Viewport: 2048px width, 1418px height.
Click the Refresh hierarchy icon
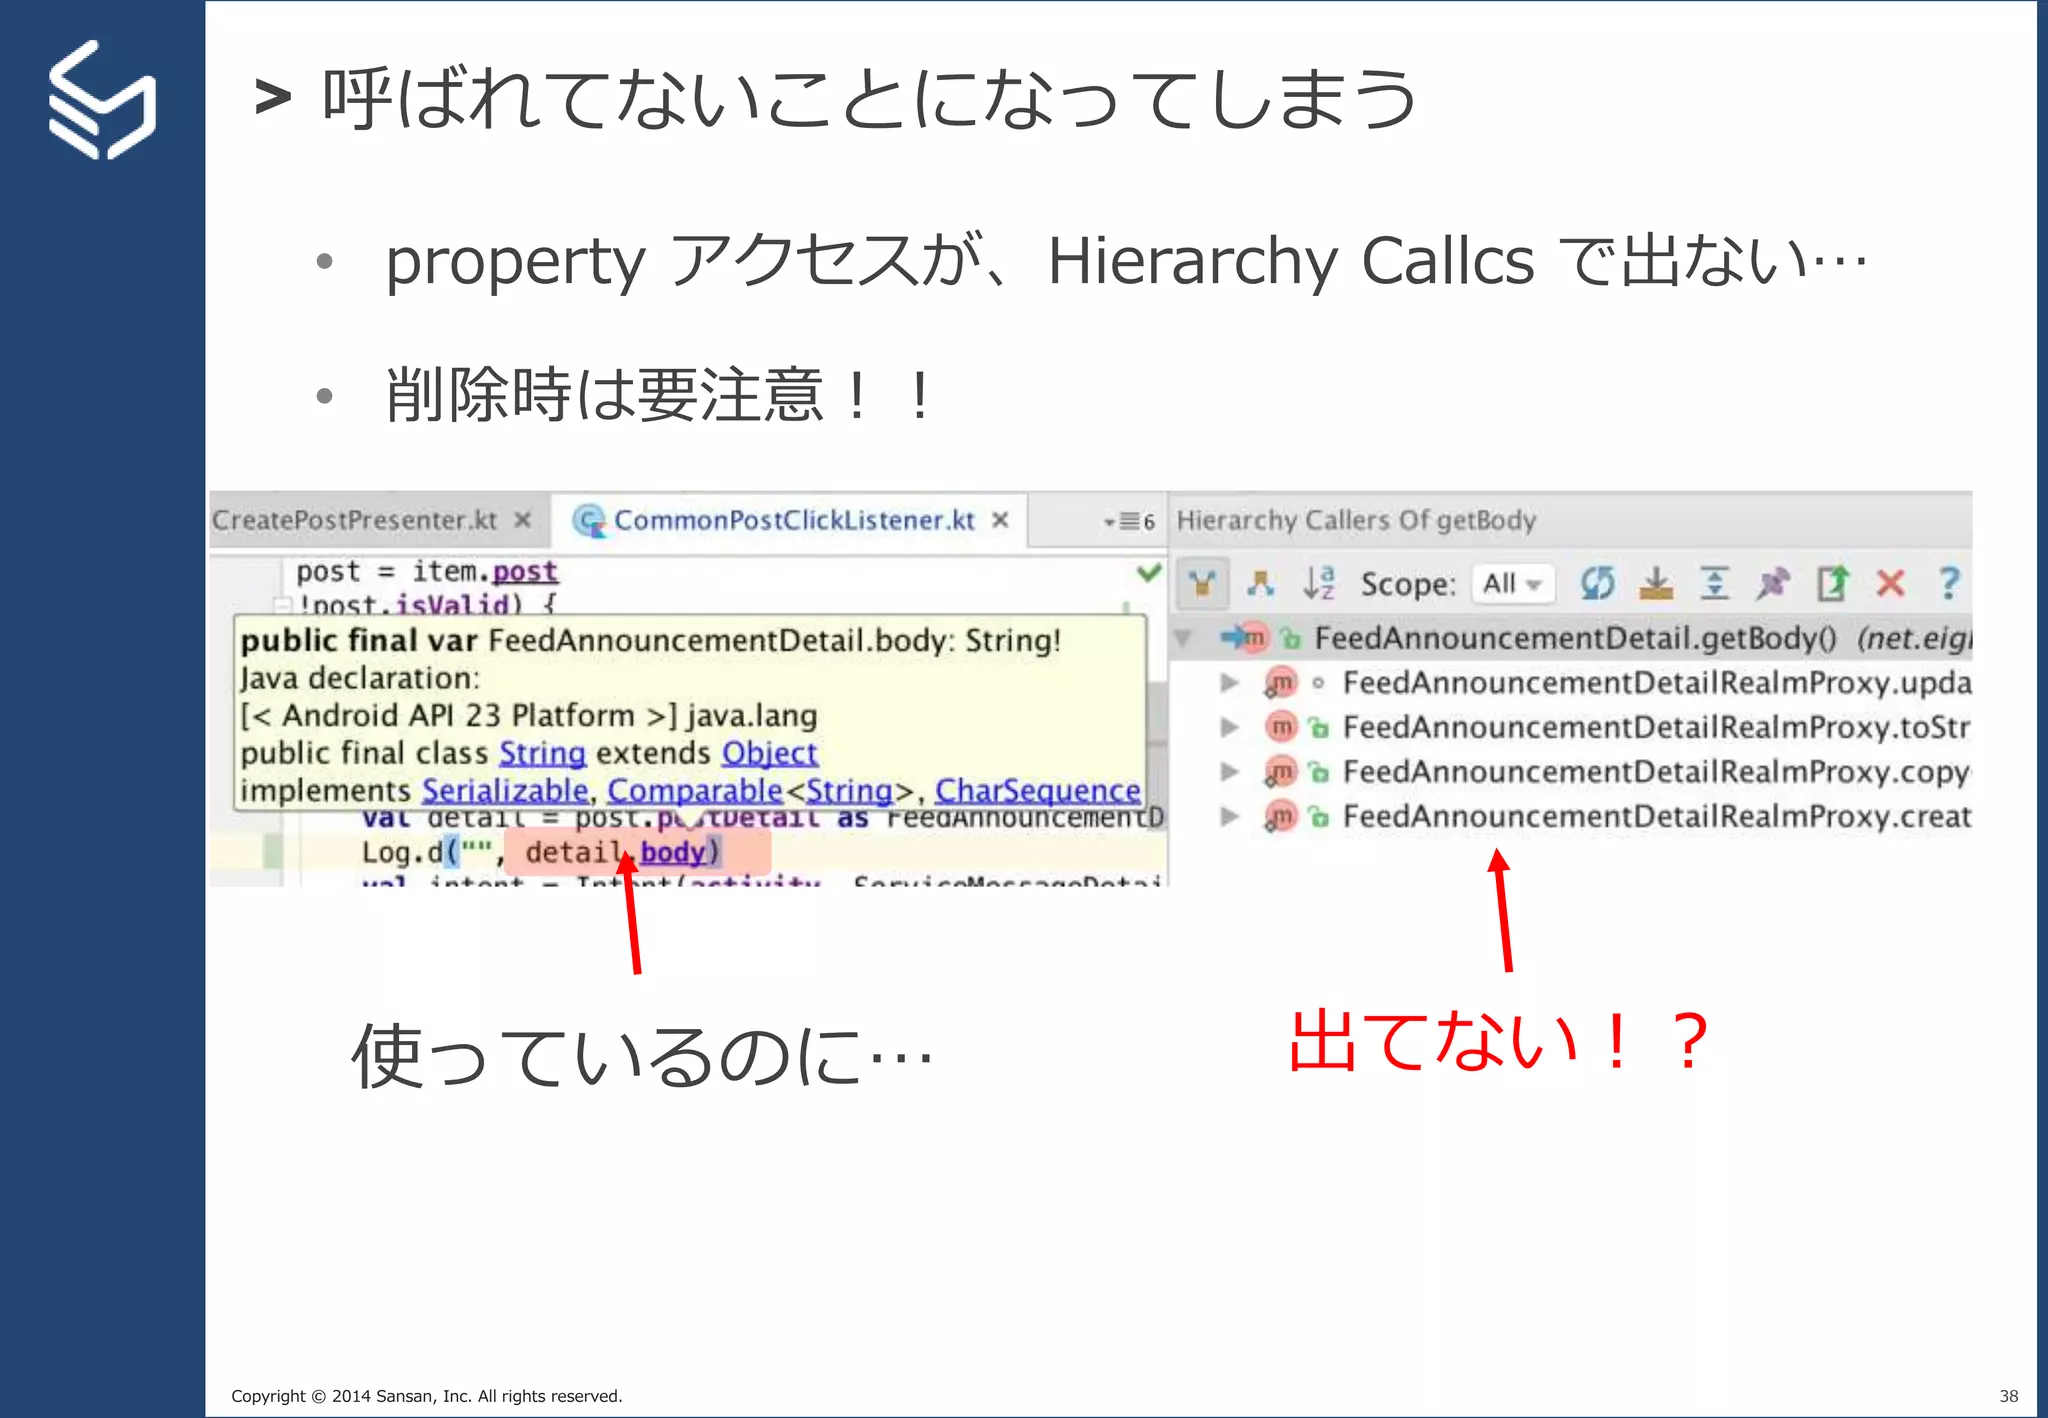click(x=1597, y=583)
